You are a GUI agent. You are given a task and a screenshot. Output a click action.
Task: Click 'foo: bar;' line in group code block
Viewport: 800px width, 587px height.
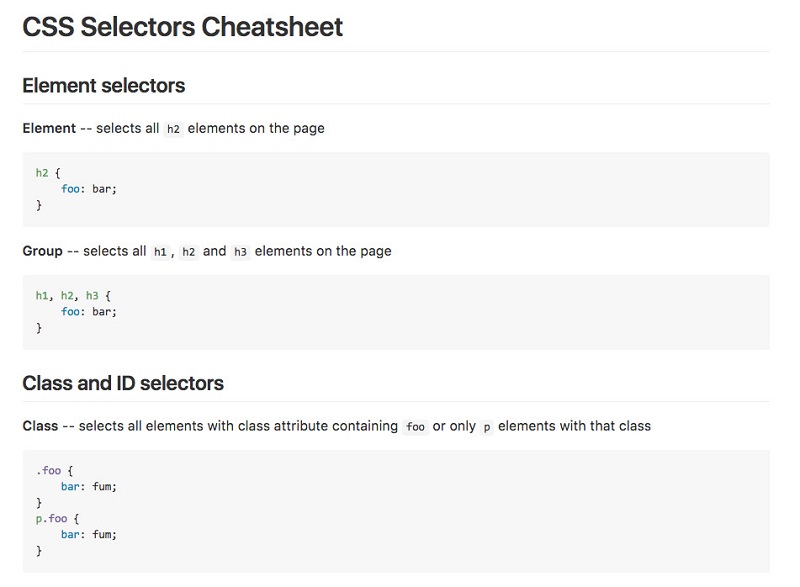pos(89,312)
